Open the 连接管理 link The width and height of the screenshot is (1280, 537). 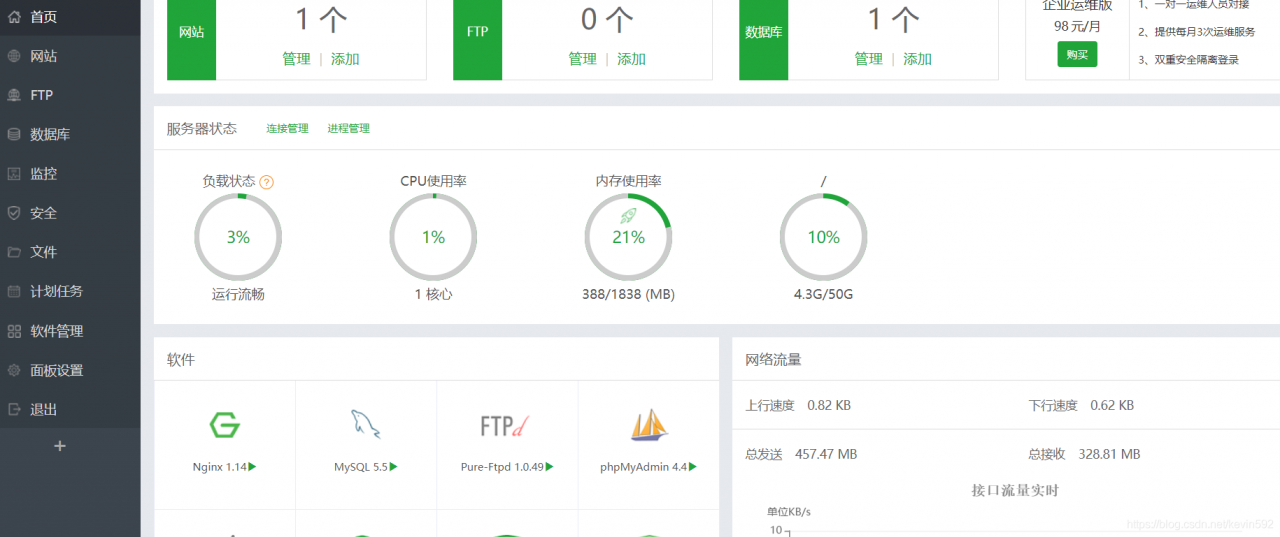pyautogui.click(x=287, y=129)
